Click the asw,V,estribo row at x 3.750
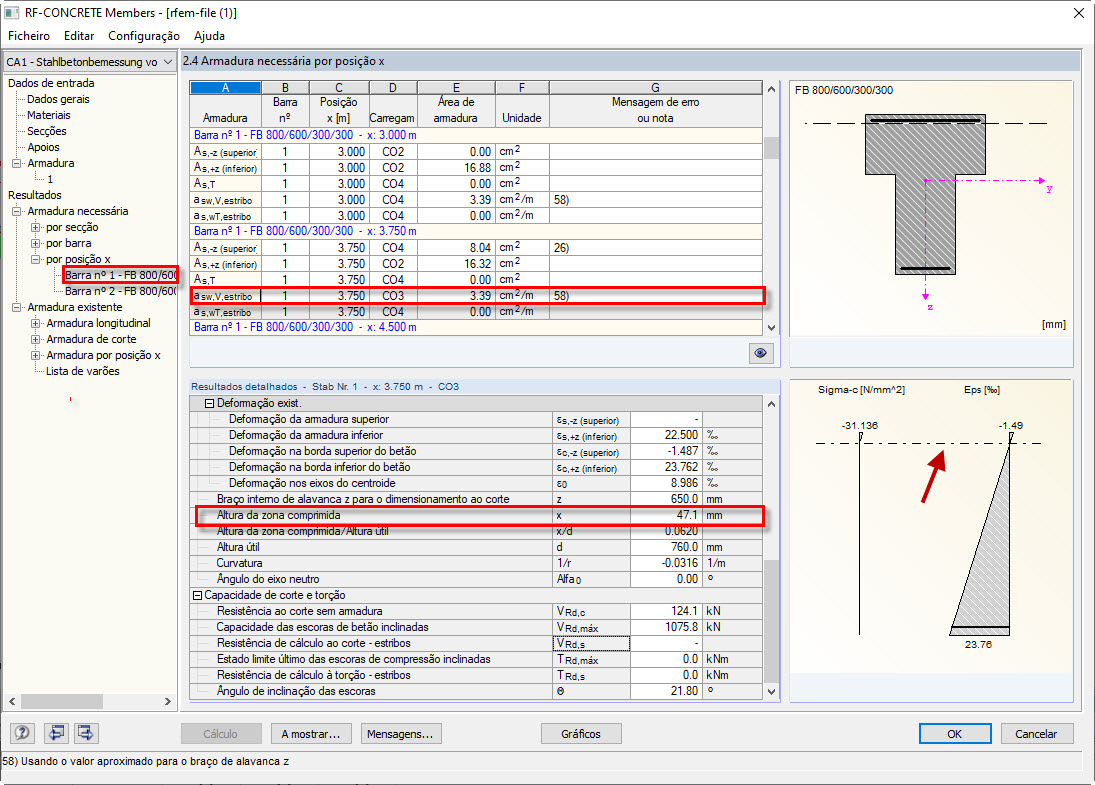 click(x=477, y=296)
